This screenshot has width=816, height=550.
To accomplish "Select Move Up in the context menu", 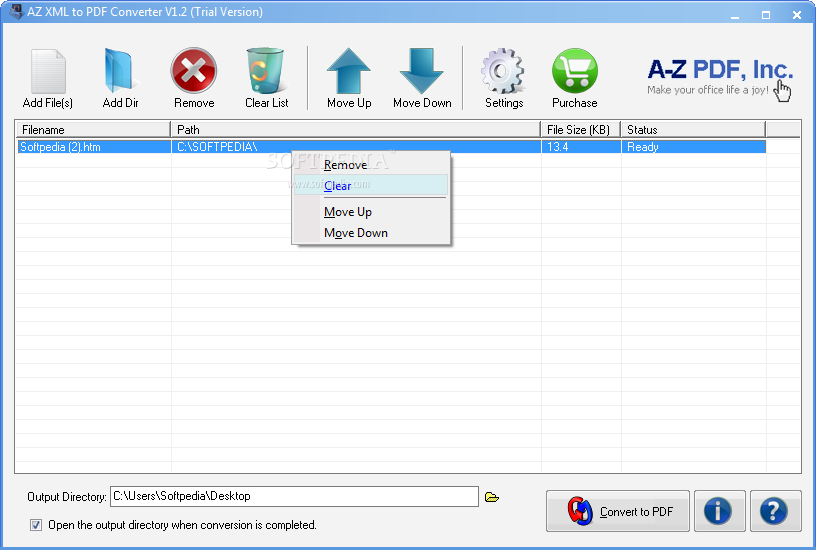I will (x=371, y=212).
